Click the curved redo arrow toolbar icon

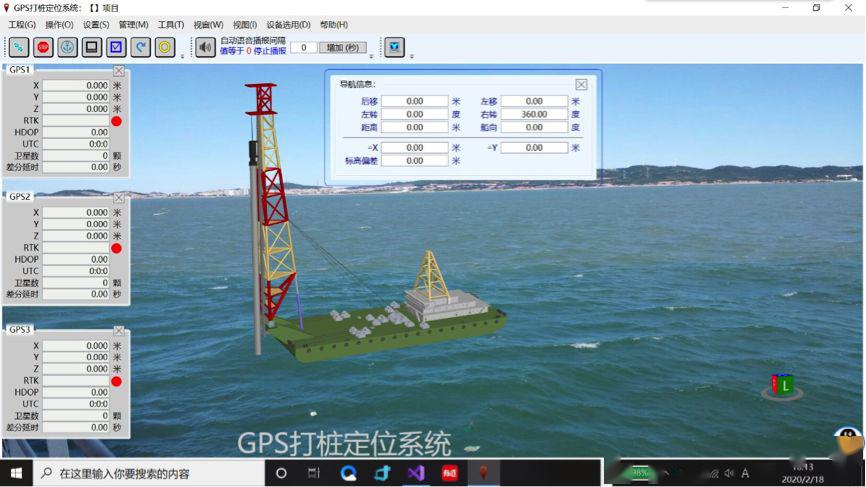click(x=140, y=47)
